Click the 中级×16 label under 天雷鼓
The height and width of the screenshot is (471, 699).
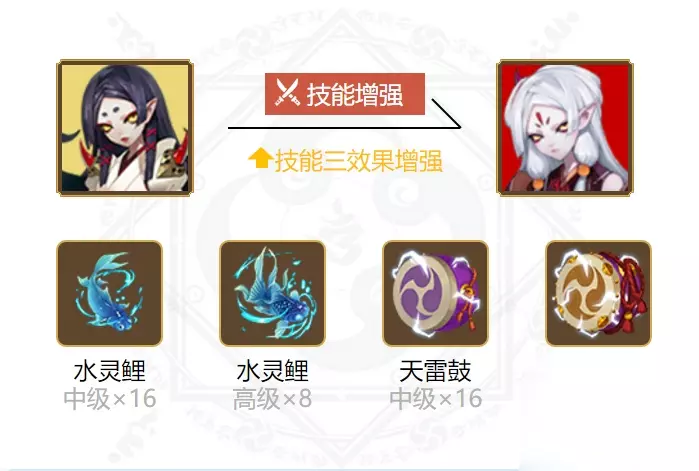(436, 398)
